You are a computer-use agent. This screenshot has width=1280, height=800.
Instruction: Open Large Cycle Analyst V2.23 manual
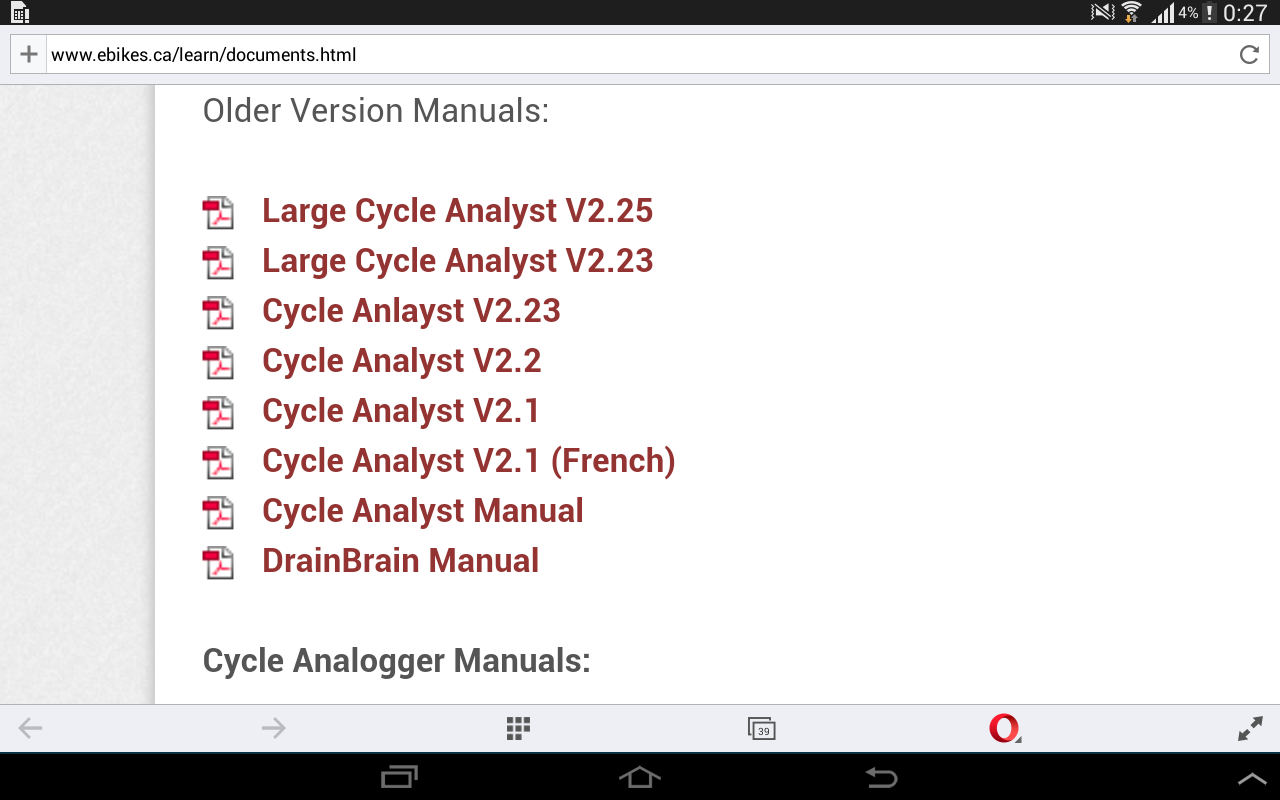click(457, 261)
